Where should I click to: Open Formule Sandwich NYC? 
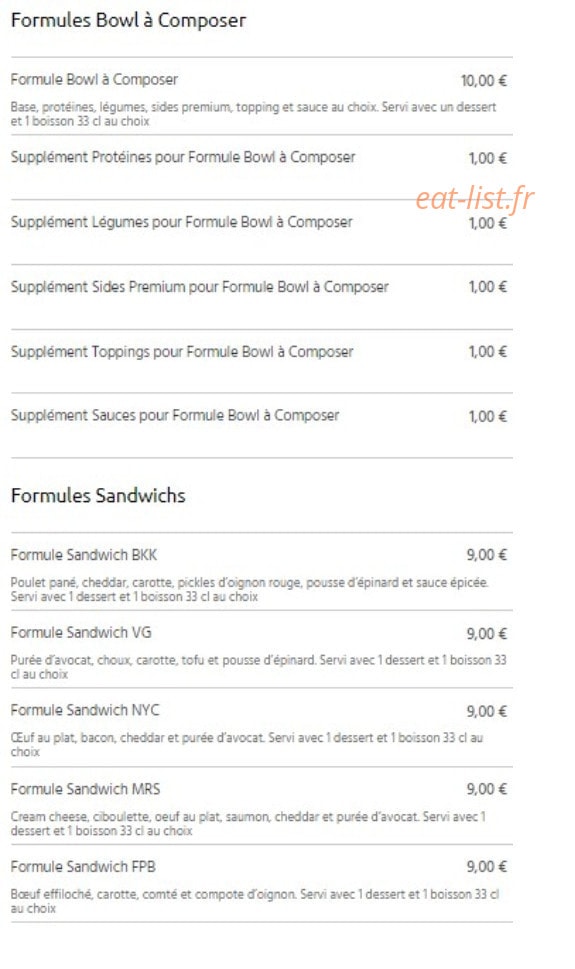262,727
